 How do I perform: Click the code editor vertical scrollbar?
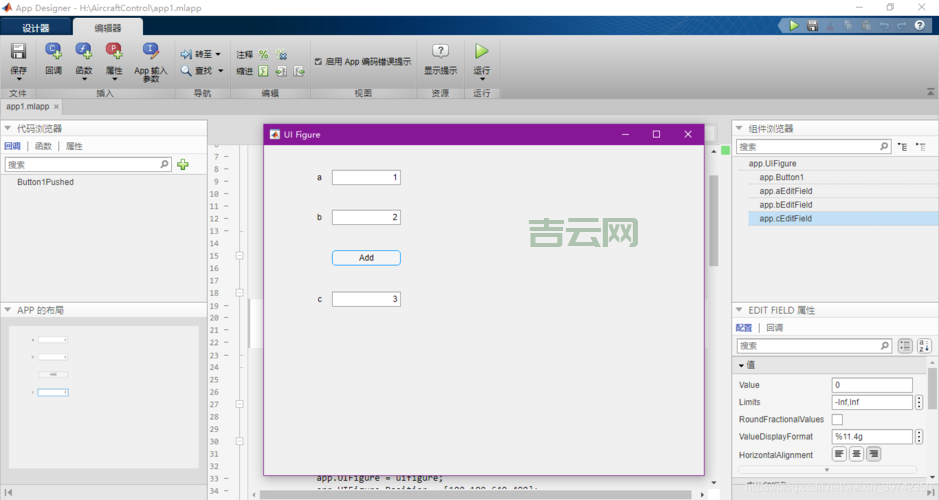click(x=714, y=220)
